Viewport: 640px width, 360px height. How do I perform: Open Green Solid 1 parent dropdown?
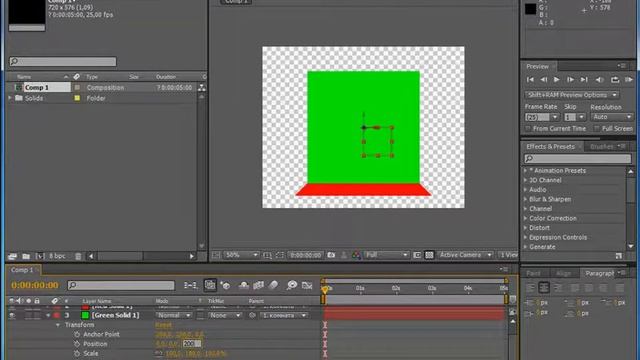coord(283,316)
